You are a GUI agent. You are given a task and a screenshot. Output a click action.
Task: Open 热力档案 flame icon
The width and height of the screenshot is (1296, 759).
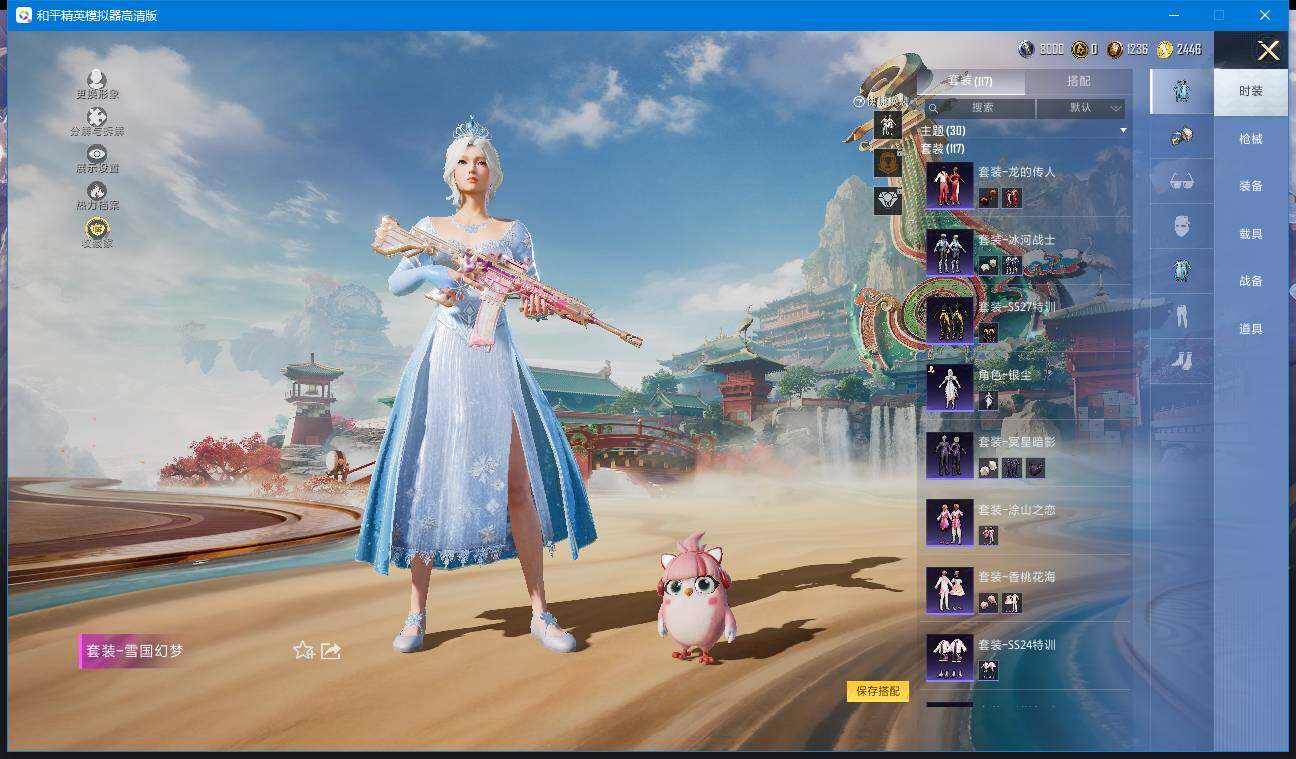click(x=97, y=191)
